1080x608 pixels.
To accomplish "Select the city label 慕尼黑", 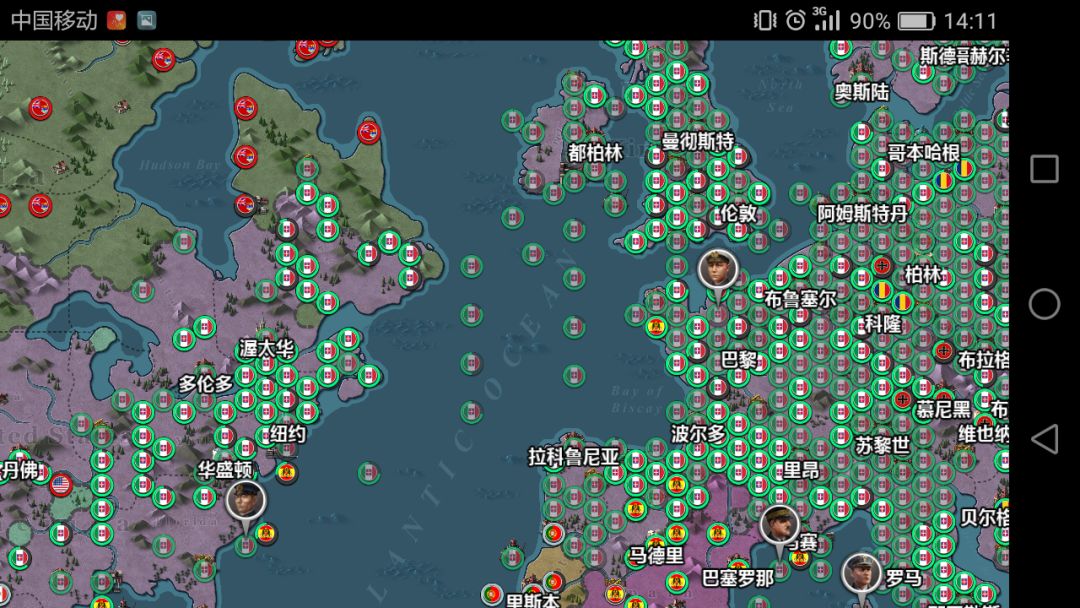I will pyautogui.click(x=943, y=410).
